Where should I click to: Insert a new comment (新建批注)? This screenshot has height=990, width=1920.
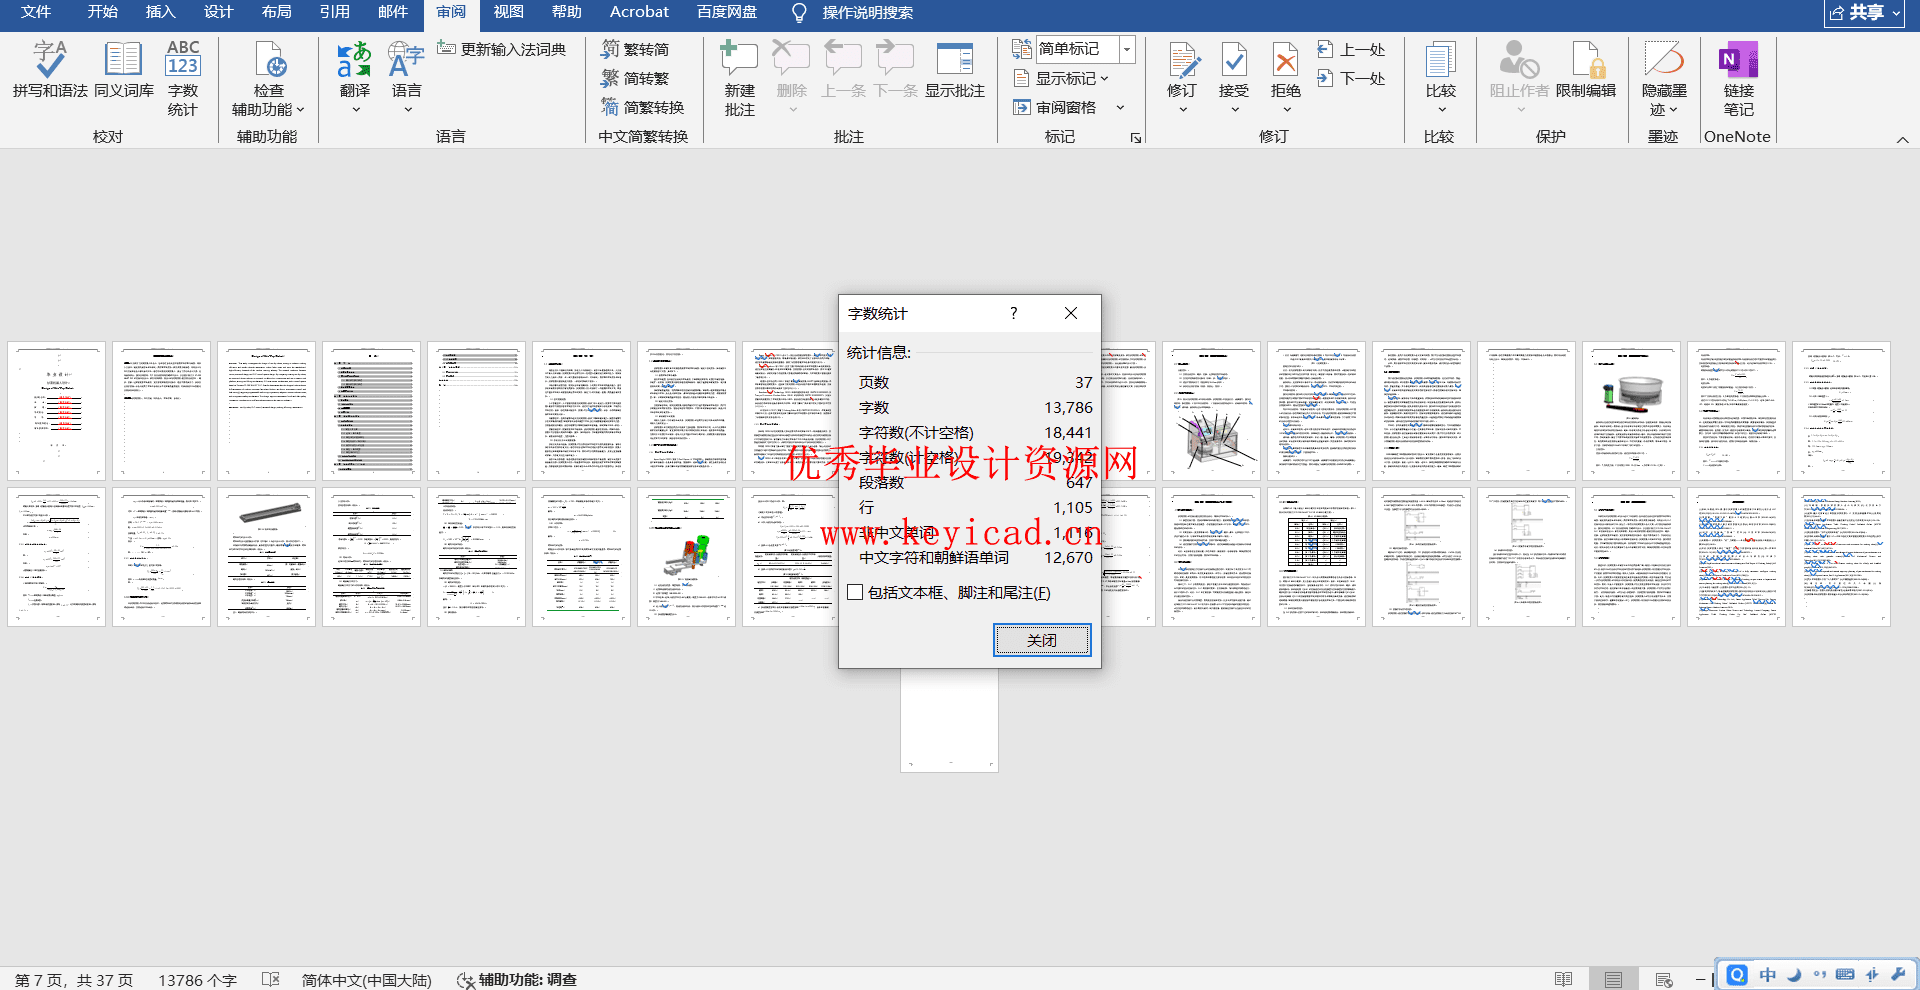tap(740, 79)
